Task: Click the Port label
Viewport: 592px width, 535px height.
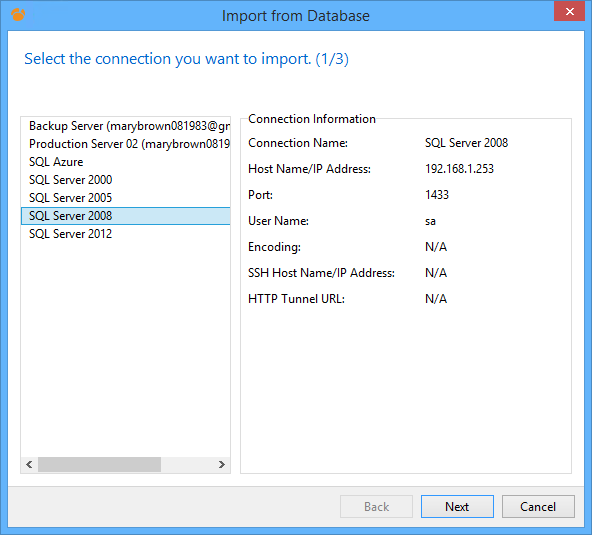Action: (260, 195)
